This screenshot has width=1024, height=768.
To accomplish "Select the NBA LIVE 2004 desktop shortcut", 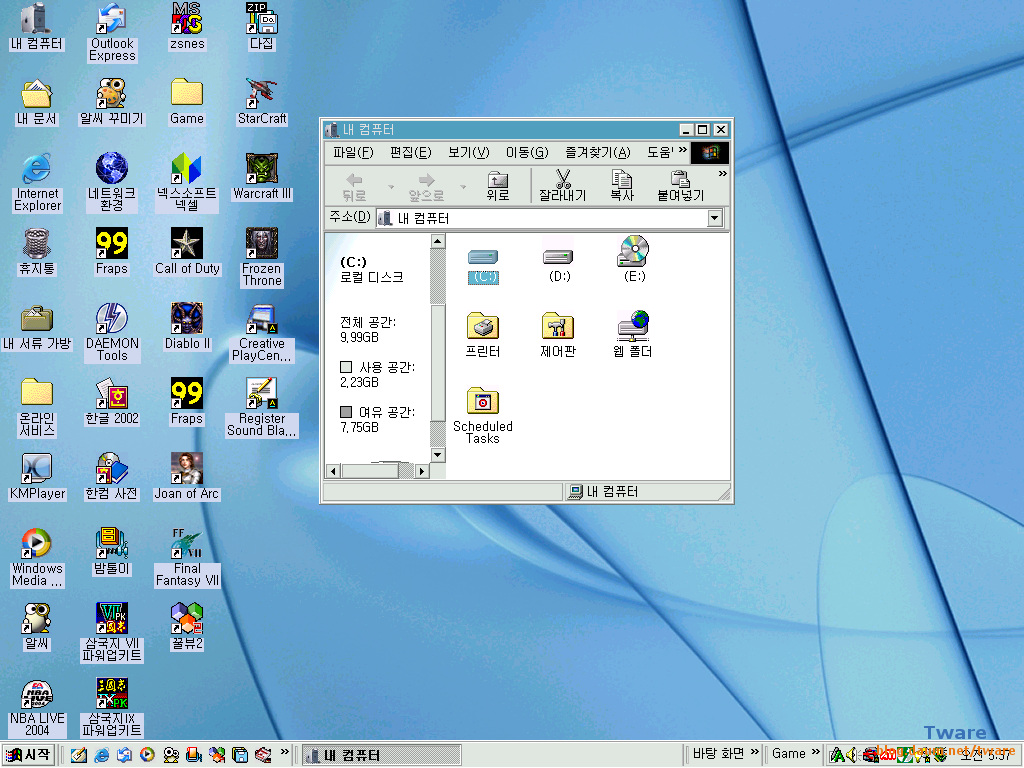I will point(37,708).
